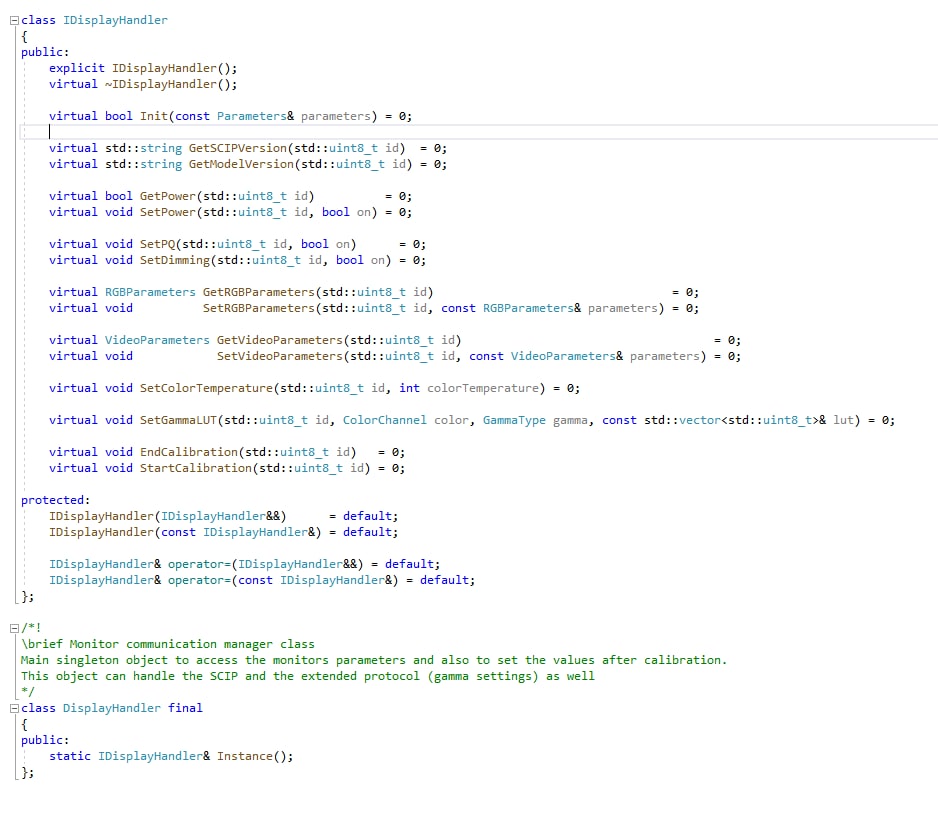
Task: Click the SetColorTemperature method name
Action: [206, 388]
